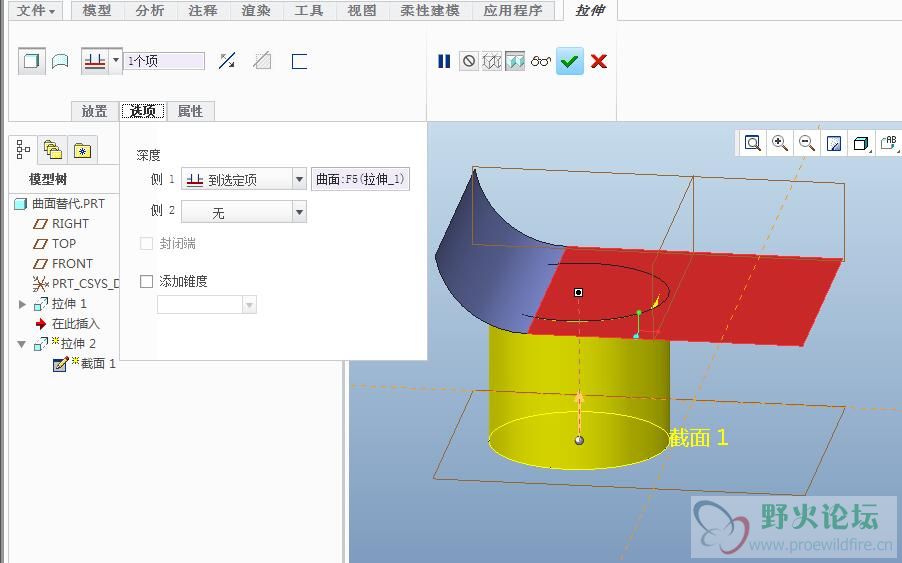Enable the 添加锥度 checkbox

147,281
